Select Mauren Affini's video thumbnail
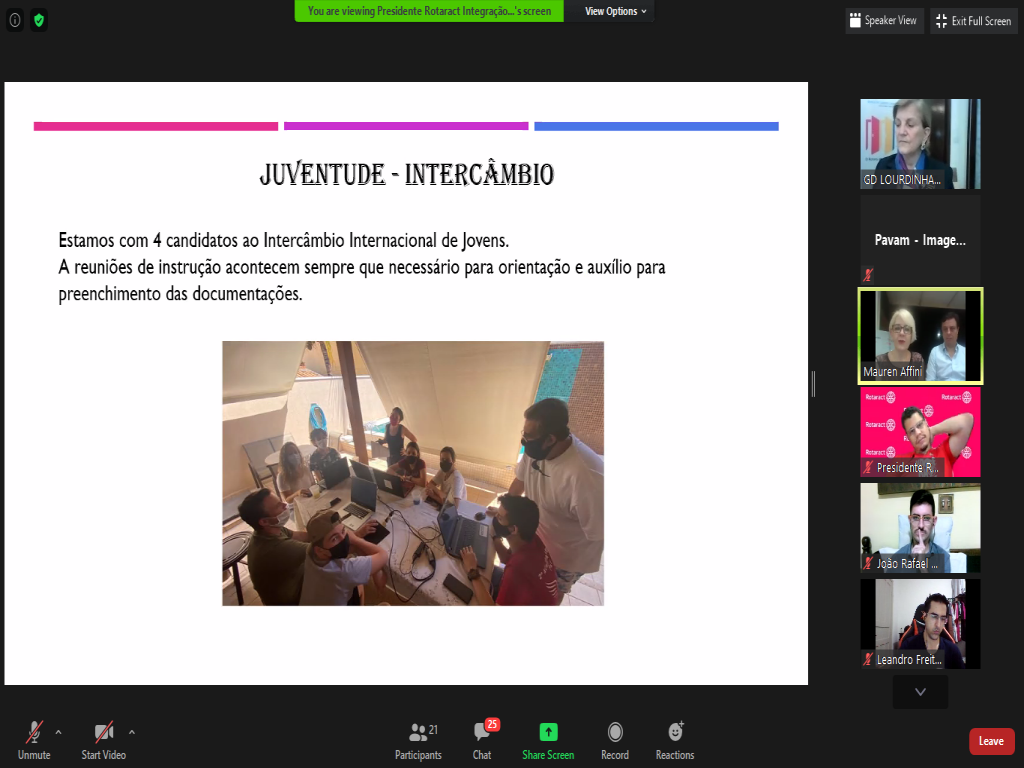 (920, 336)
